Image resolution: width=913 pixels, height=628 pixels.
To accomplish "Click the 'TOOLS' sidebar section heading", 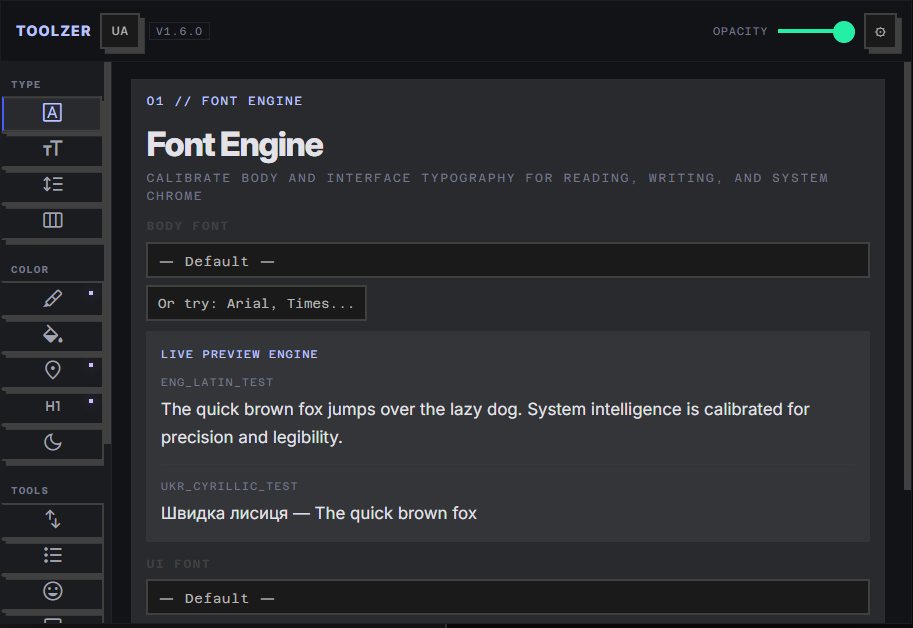I will click(30, 491).
